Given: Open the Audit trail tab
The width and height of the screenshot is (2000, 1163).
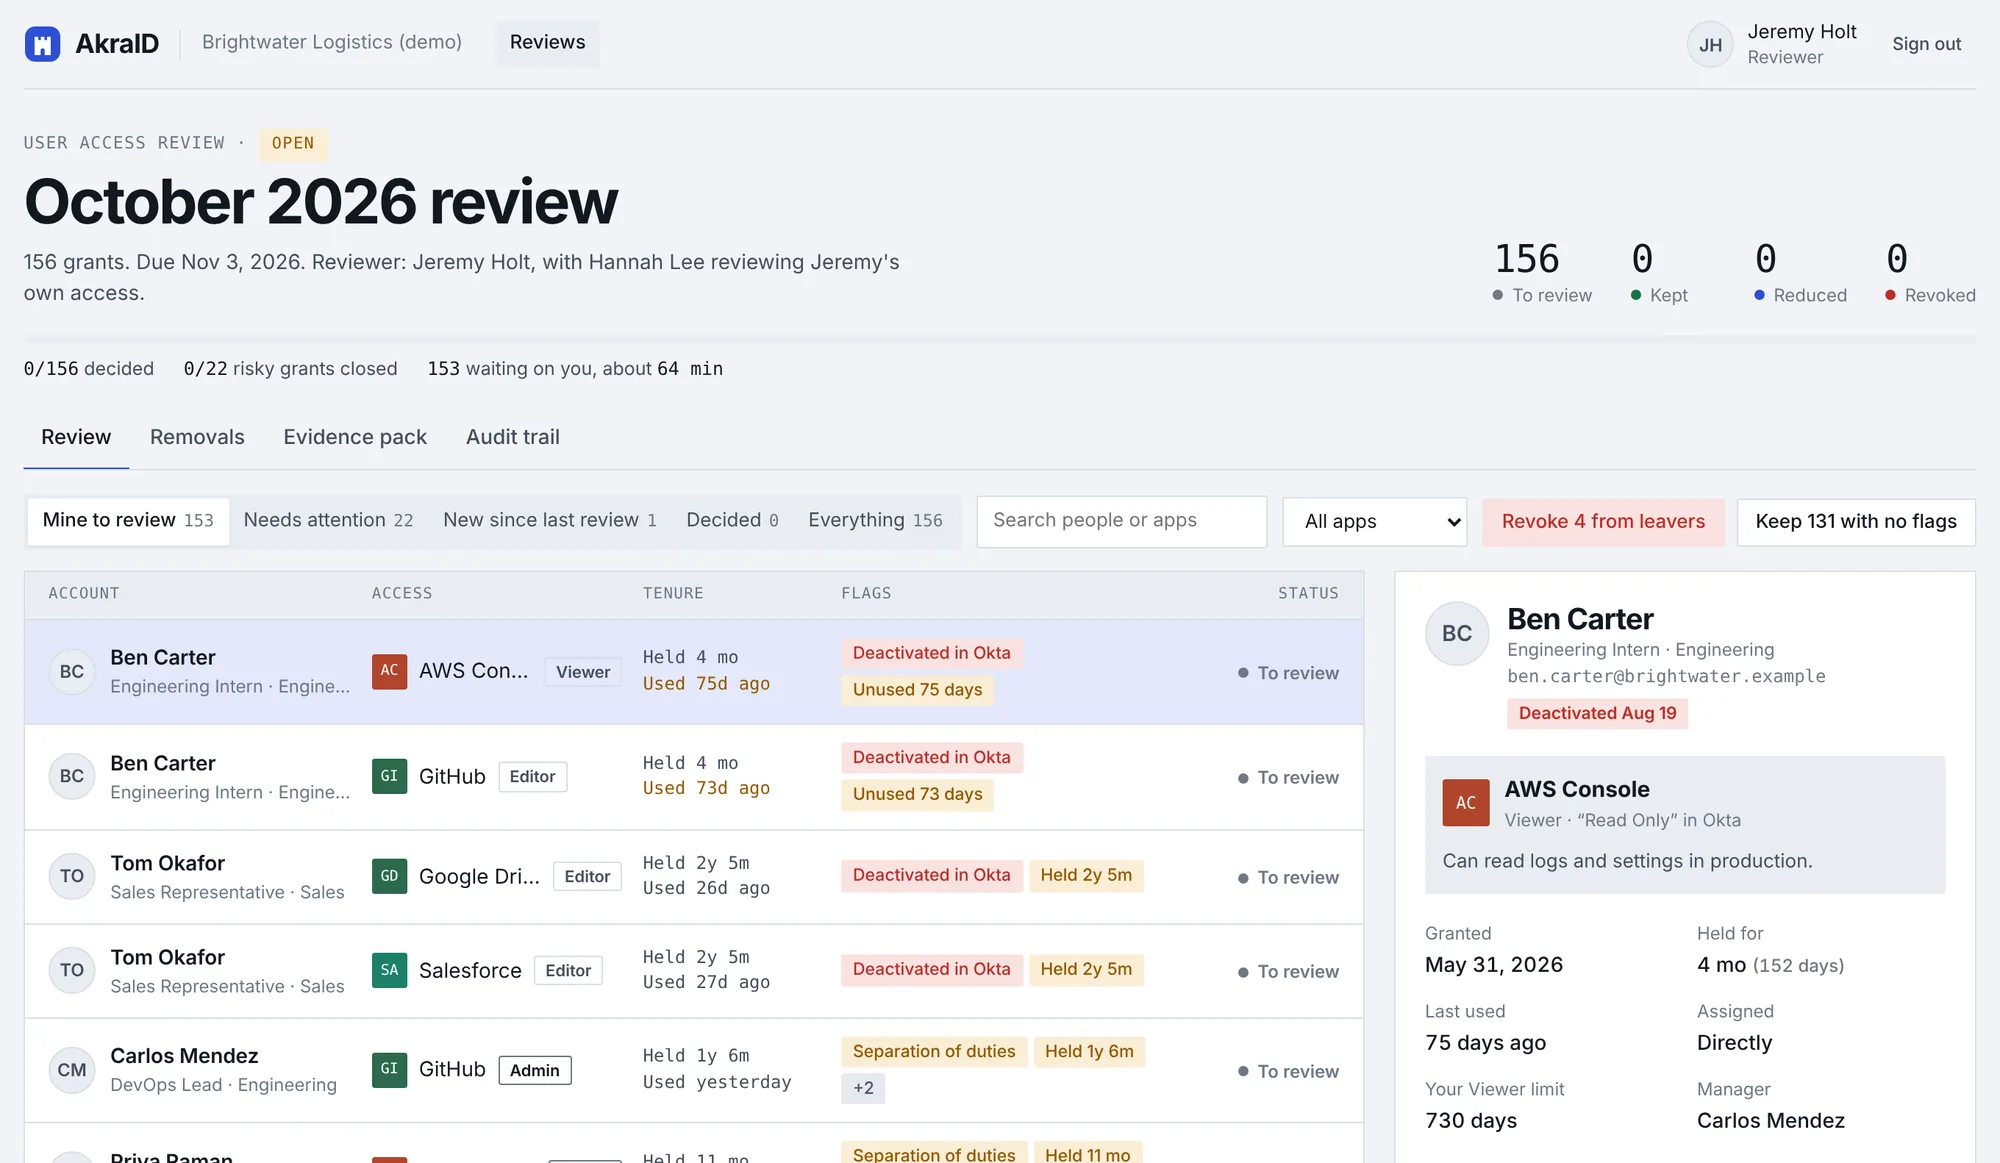Looking at the screenshot, I should pos(513,437).
